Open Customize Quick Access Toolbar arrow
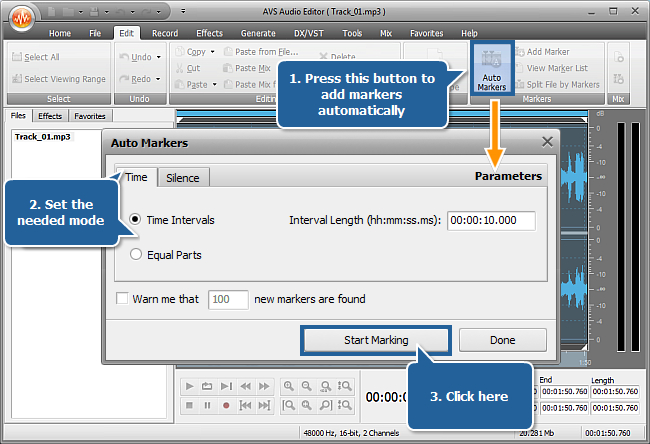650x444 pixels. 183,11
